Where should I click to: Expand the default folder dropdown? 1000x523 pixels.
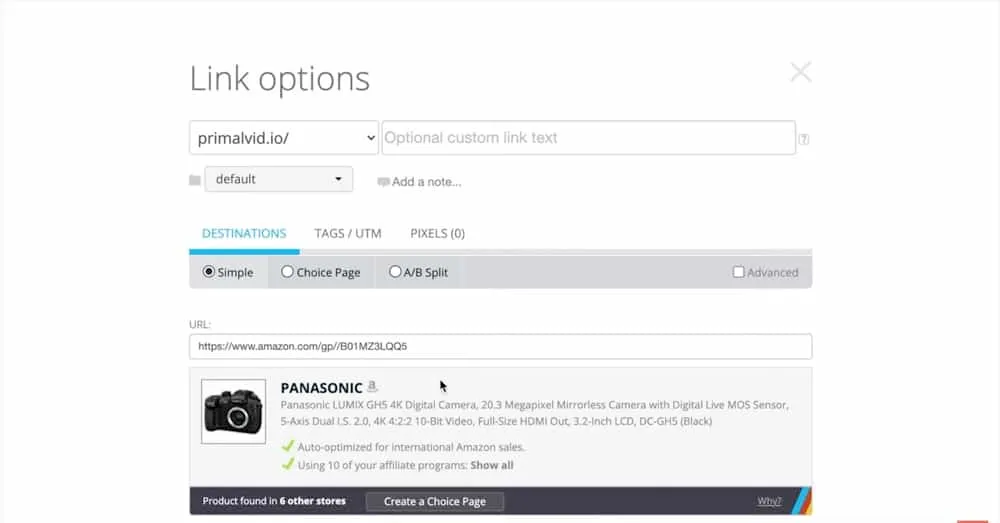278,180
